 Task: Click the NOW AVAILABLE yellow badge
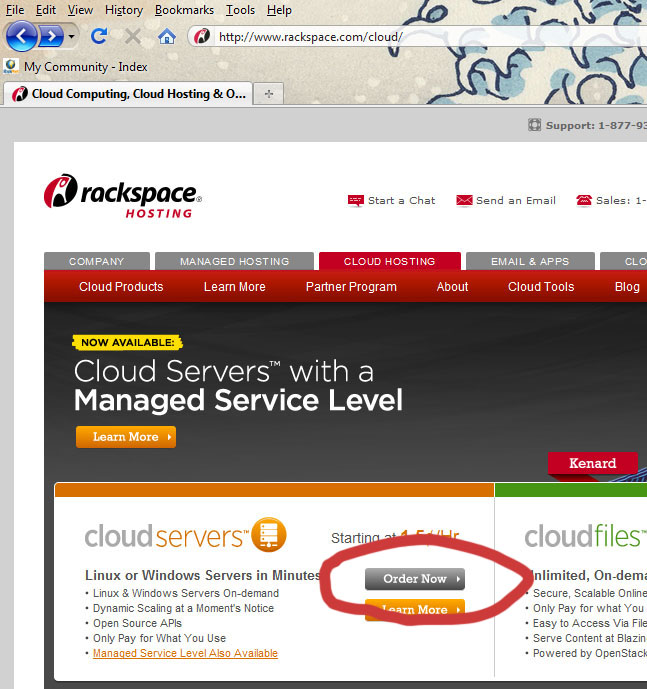(127, 342)
